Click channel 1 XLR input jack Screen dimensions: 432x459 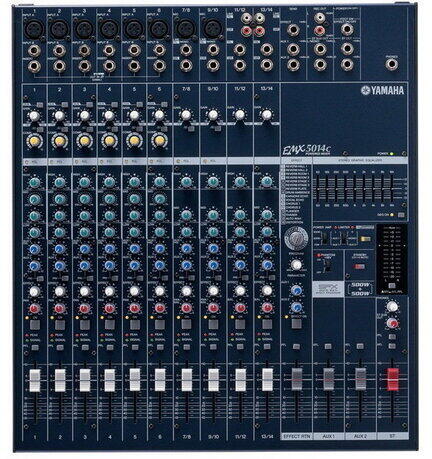(34, 29)
